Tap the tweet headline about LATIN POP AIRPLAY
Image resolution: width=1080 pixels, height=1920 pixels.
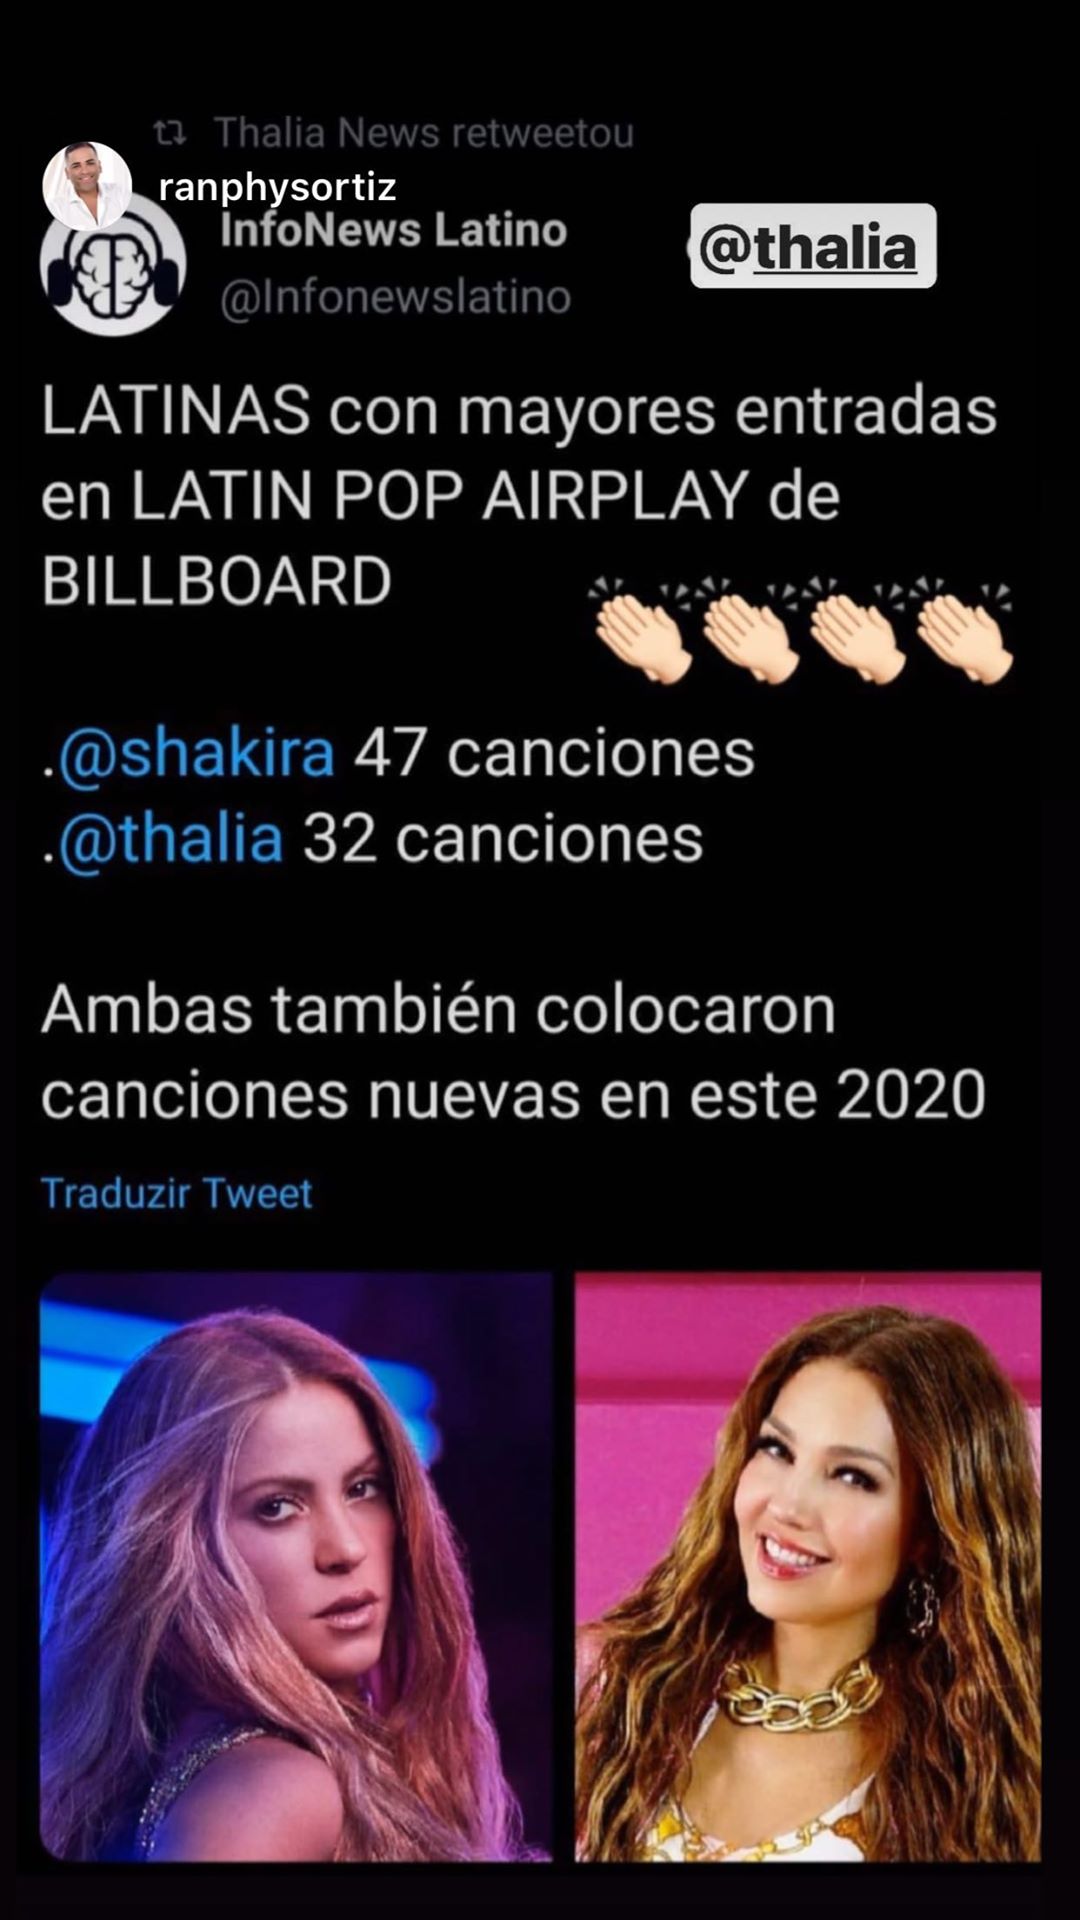(519, 497)
